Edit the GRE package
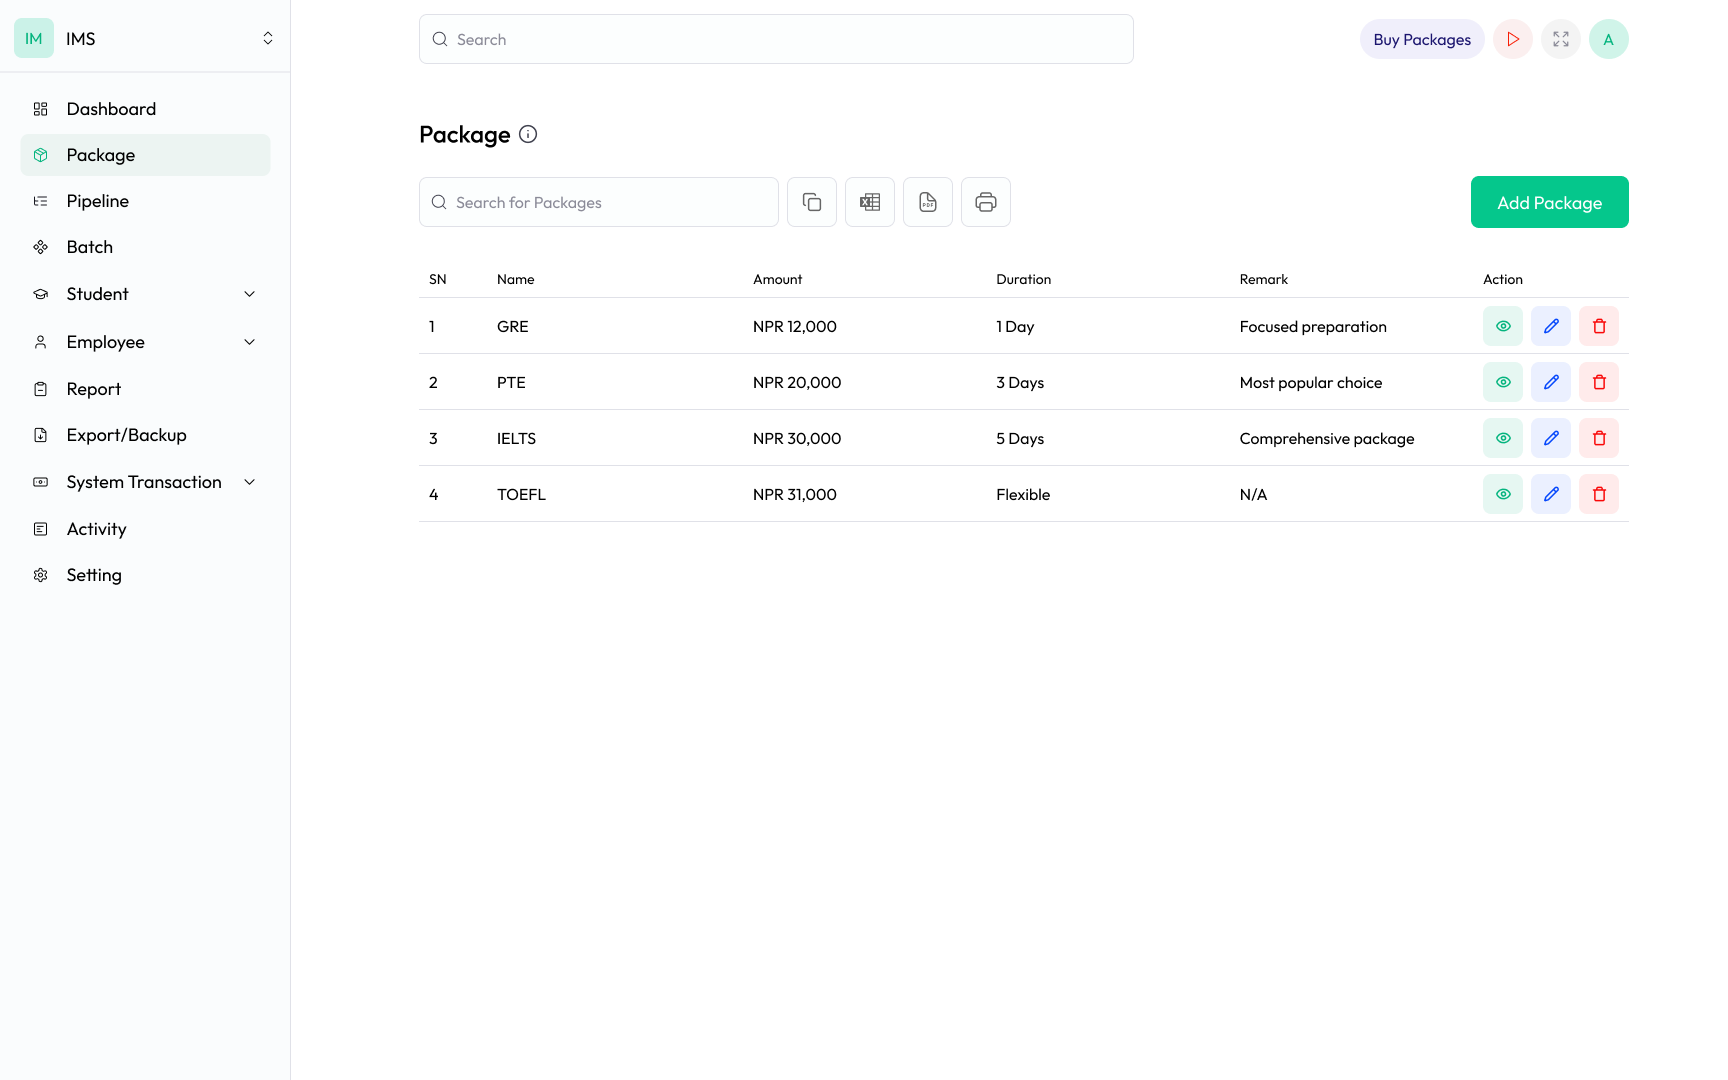 [x=1551, y=326]
